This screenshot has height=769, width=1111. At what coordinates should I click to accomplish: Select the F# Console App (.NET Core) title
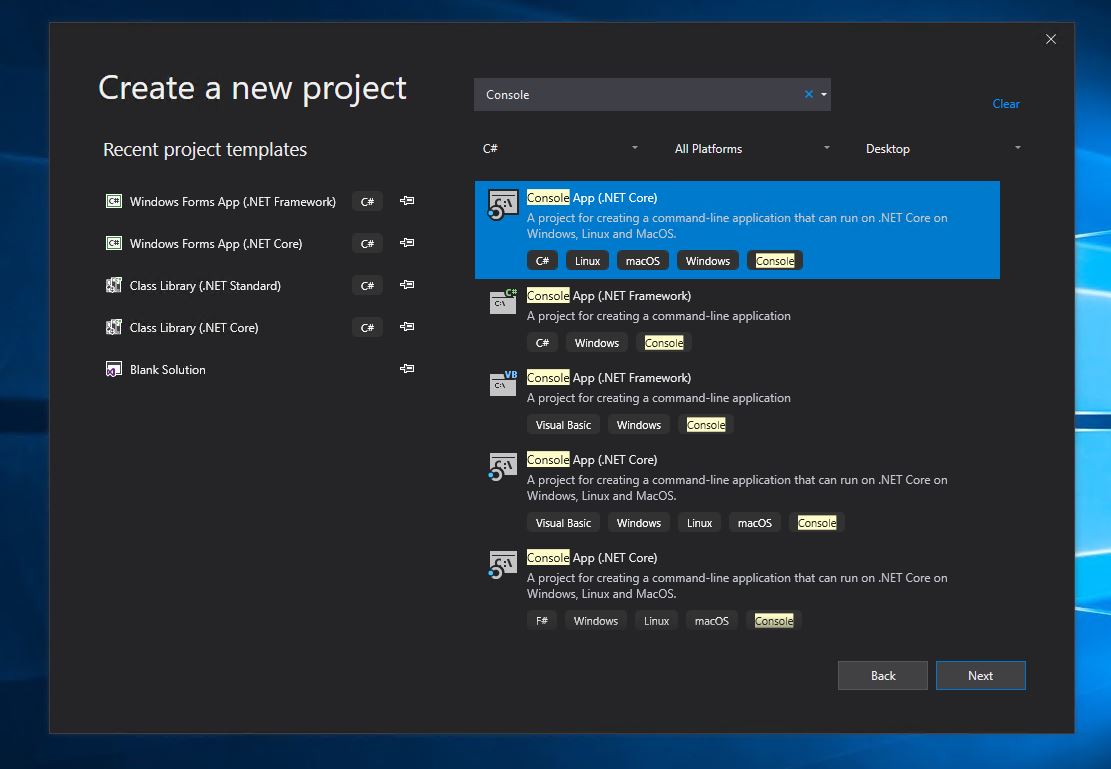pos(592,558)
